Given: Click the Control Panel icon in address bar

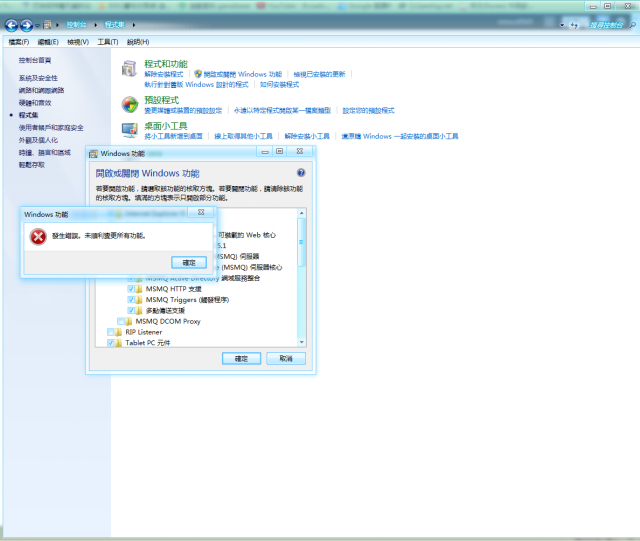Looking at the screenshot, I should coord(47,25).
